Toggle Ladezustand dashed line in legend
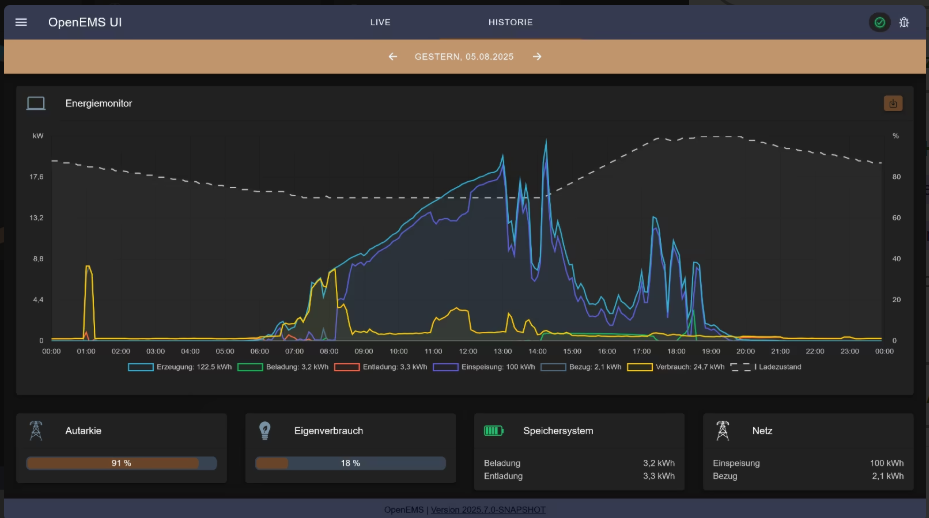The height and width of the screenshot is (518, 929). point(765,367)
